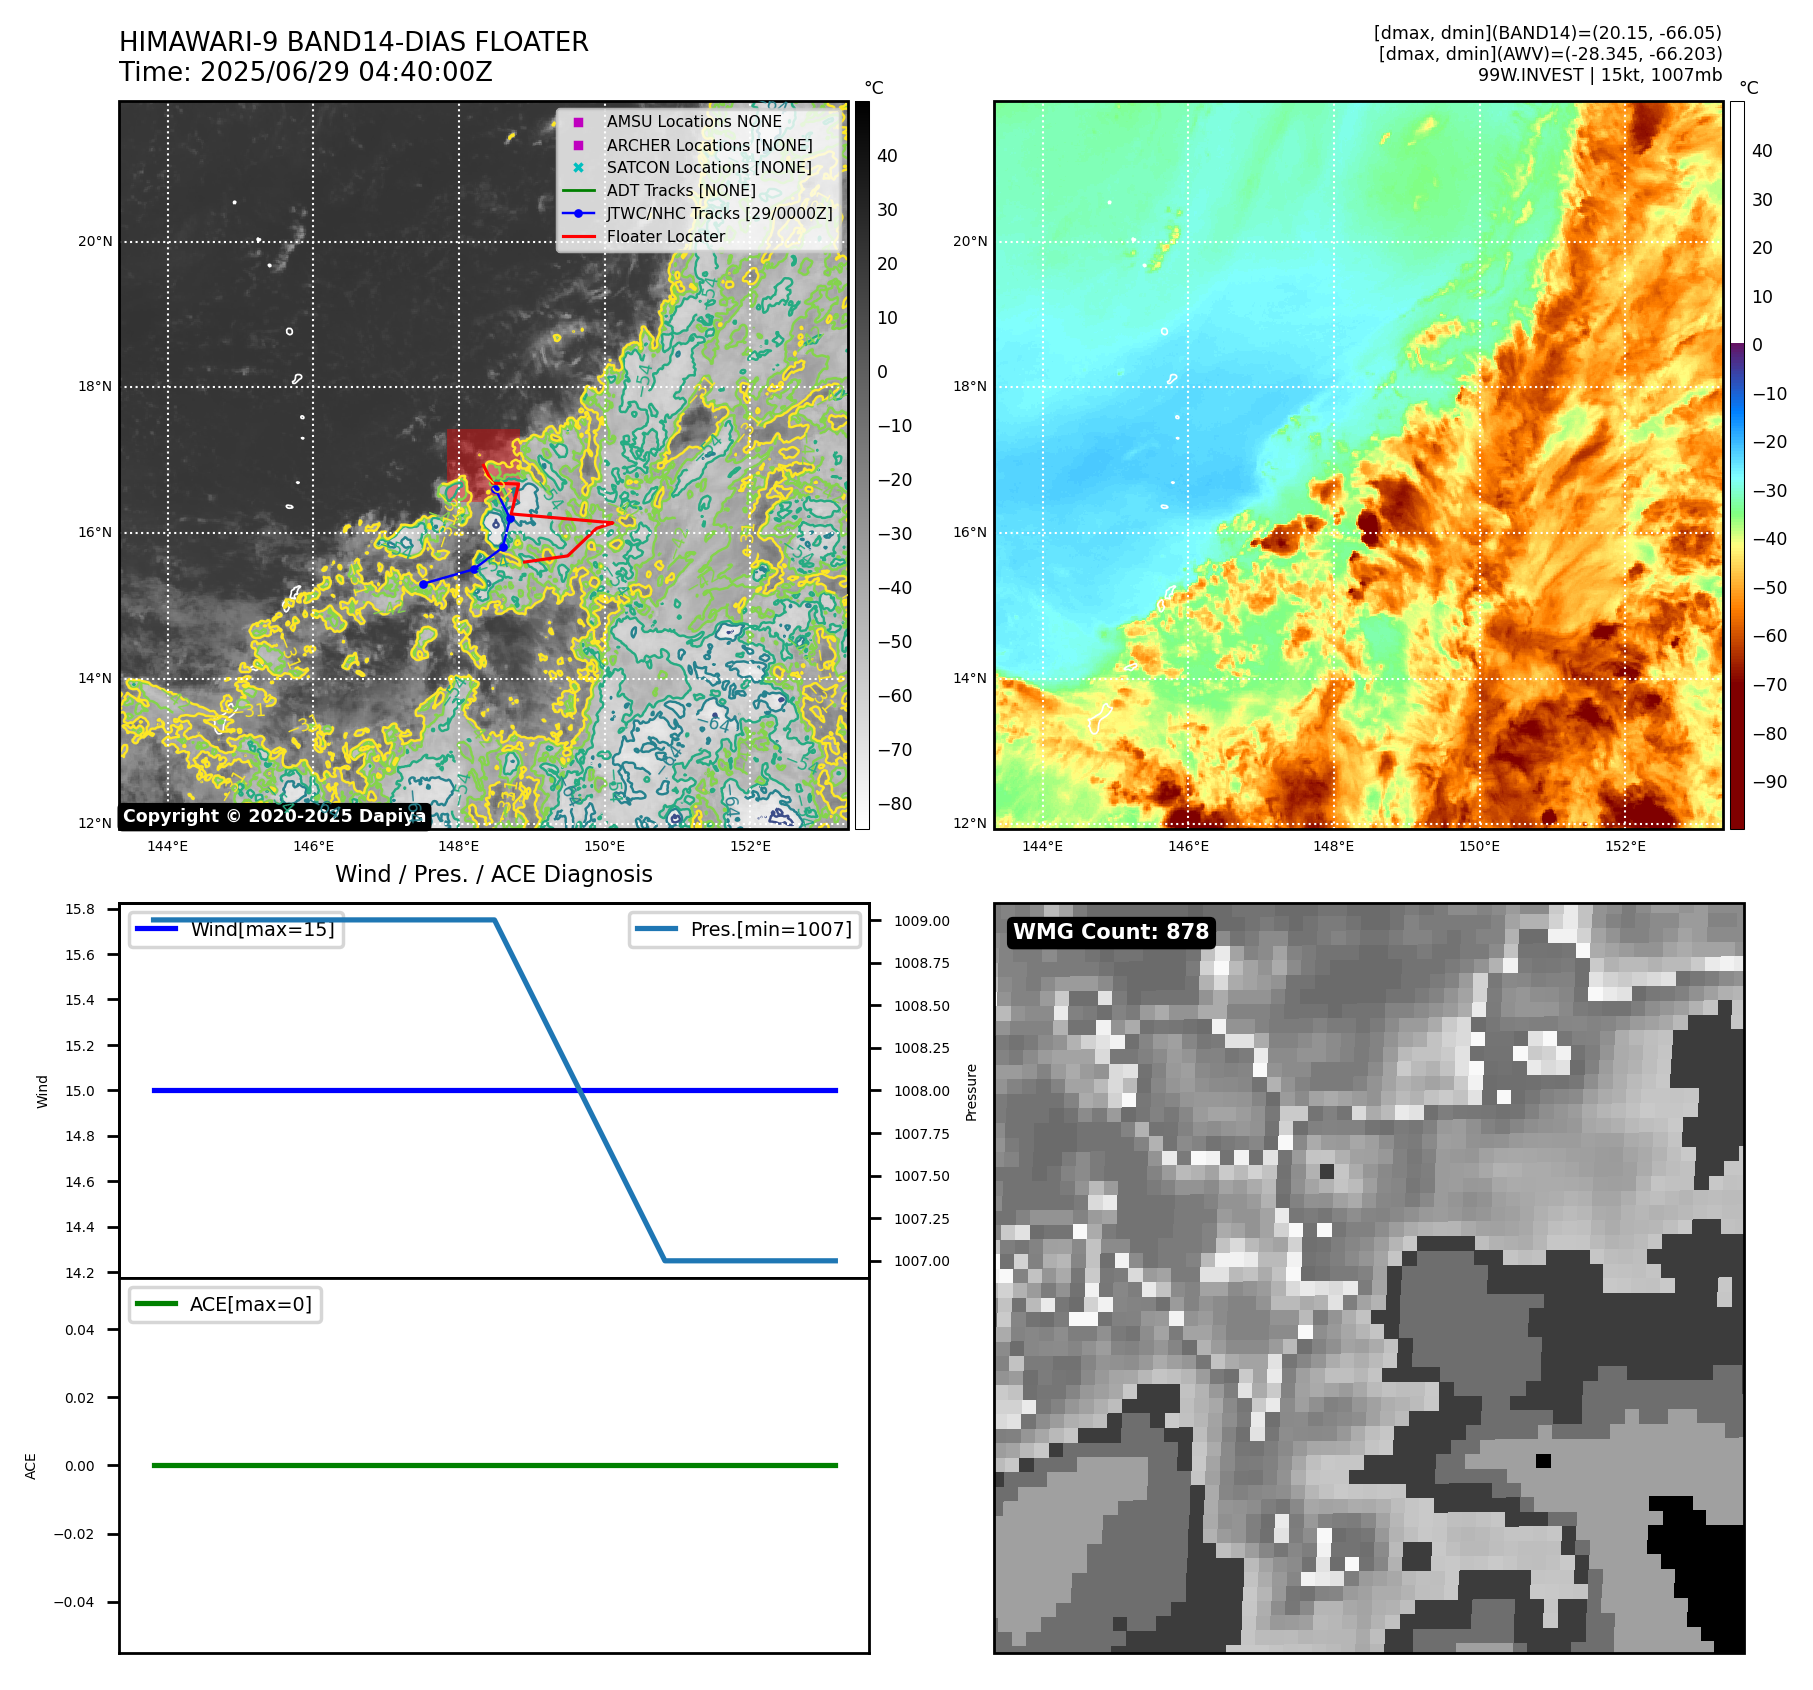
Task: Select the title HIMAWARI-9 BAND14-DIAS FLOATER
Action: coord(354,42)
